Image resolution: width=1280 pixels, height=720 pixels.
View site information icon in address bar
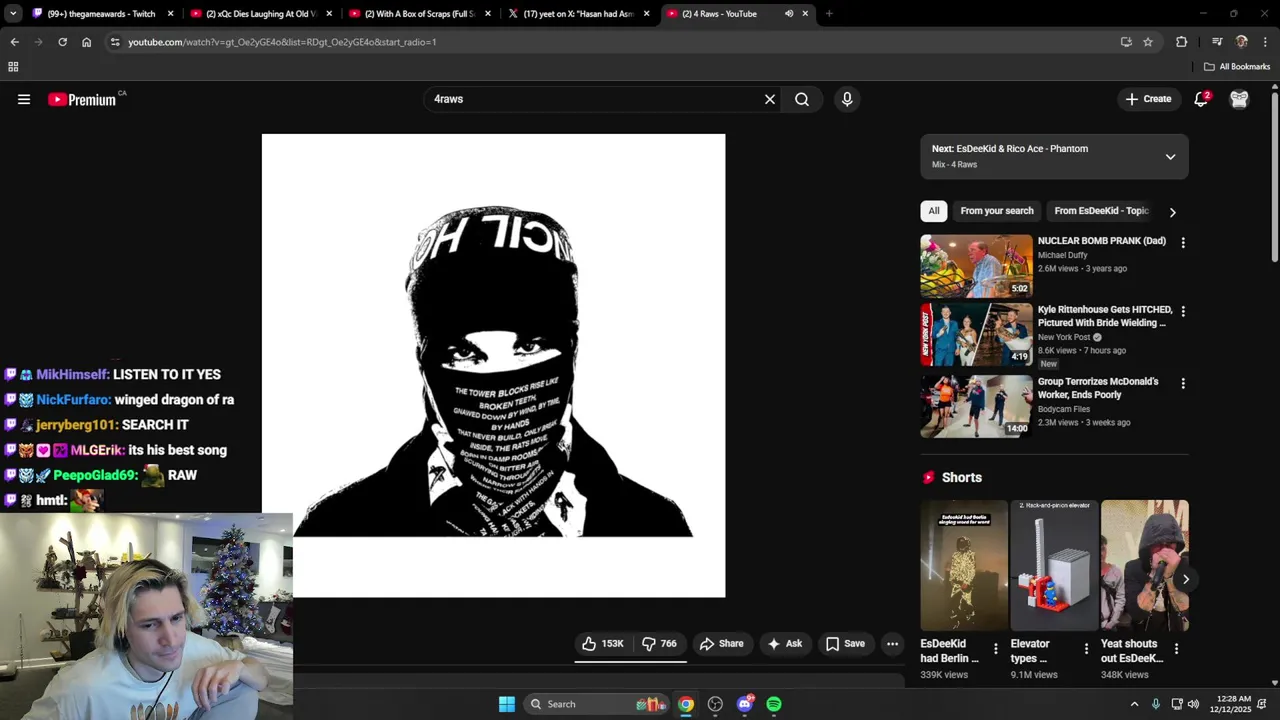click(x=115, y=42)
